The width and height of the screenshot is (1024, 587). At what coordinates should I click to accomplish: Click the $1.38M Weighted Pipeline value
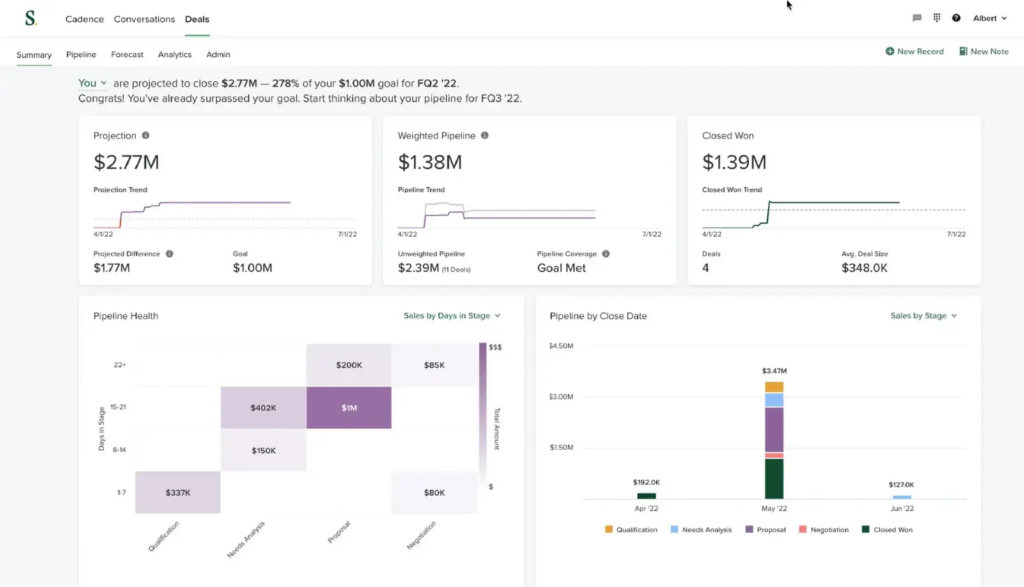click(x=430, y=162)
